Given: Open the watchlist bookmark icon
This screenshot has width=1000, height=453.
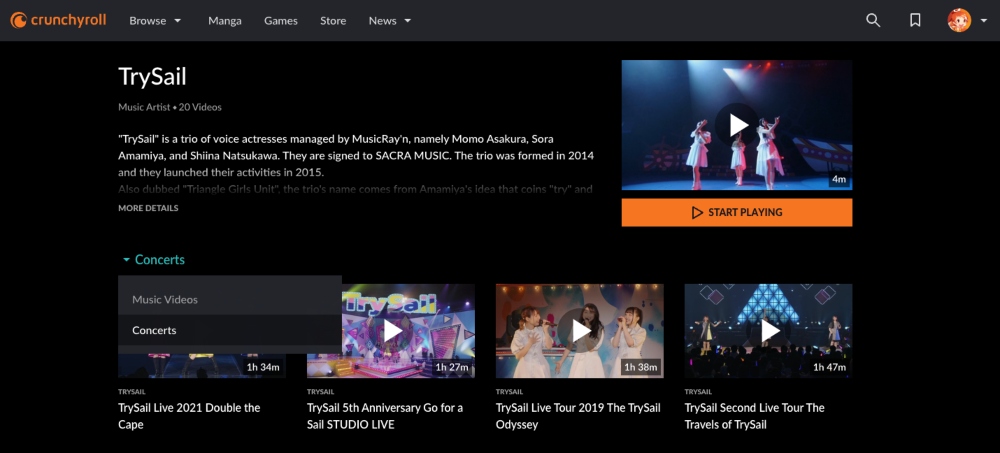Looking at the screenshot, I should 915,20.
